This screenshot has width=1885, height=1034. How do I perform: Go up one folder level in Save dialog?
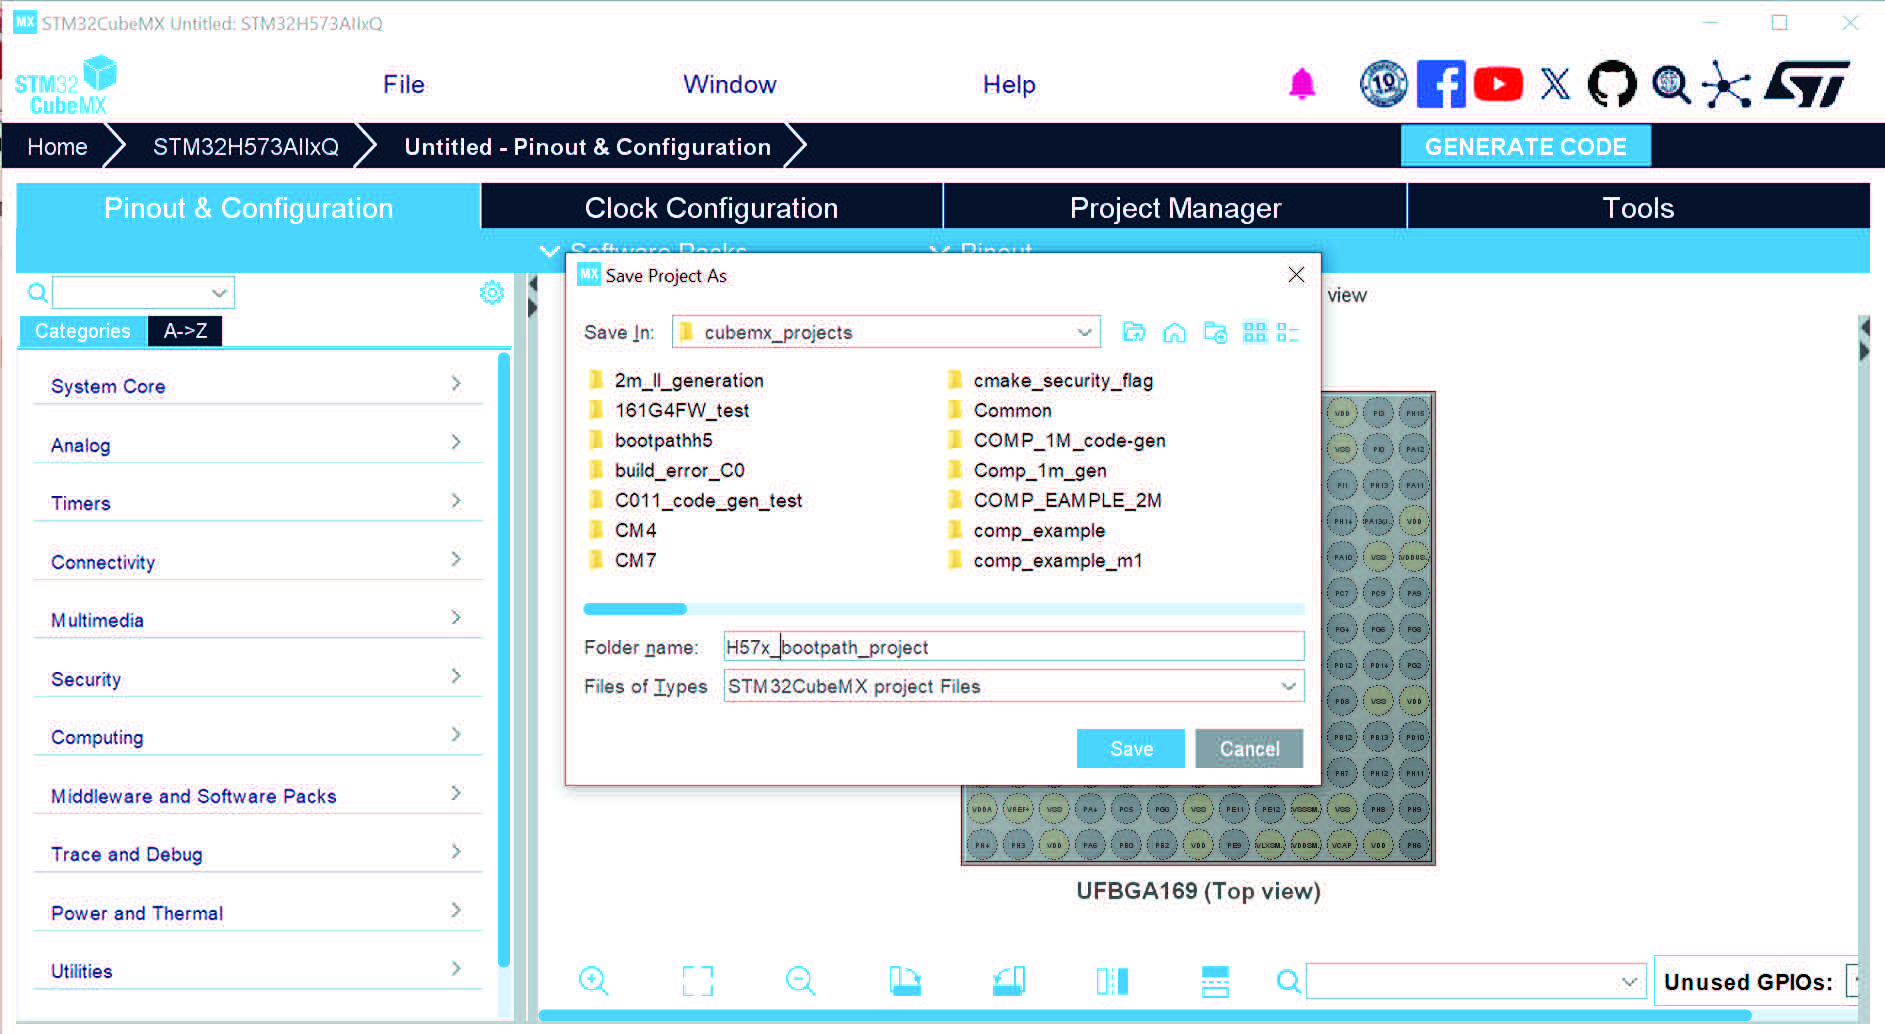[1133, 332]
